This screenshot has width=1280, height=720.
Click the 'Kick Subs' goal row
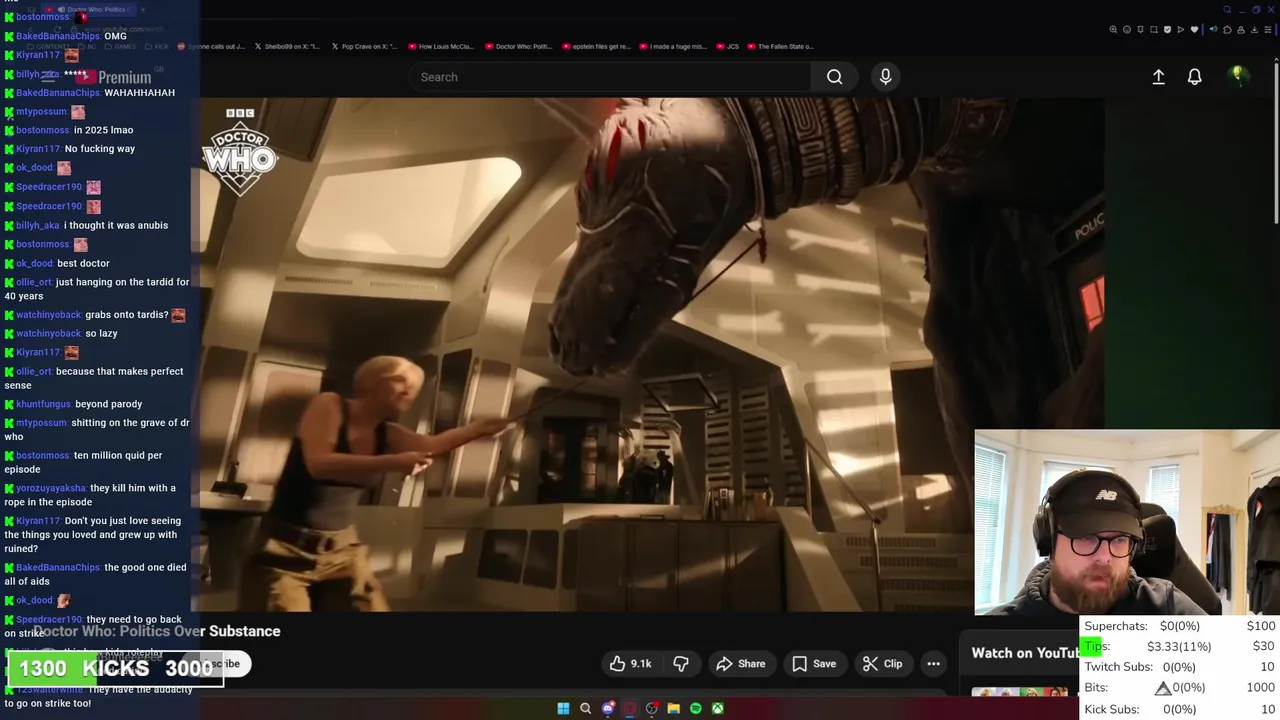coord(1179,709)
